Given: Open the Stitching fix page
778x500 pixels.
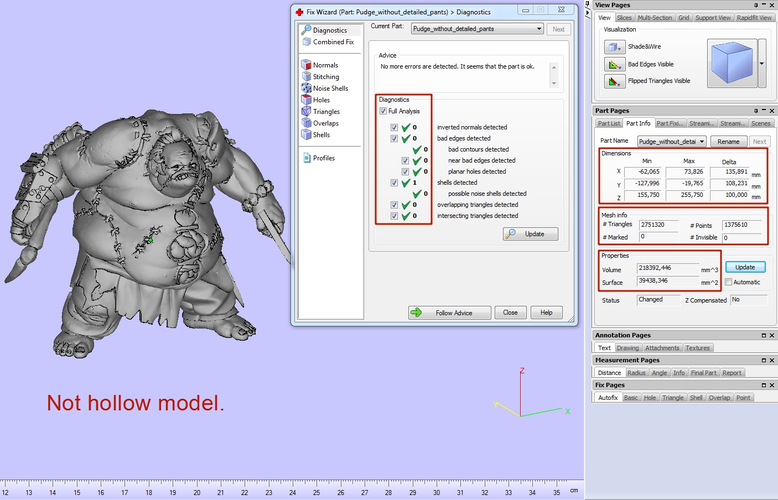Looking at the screenshot, I should pyautogui.click(x=321, y=77).
